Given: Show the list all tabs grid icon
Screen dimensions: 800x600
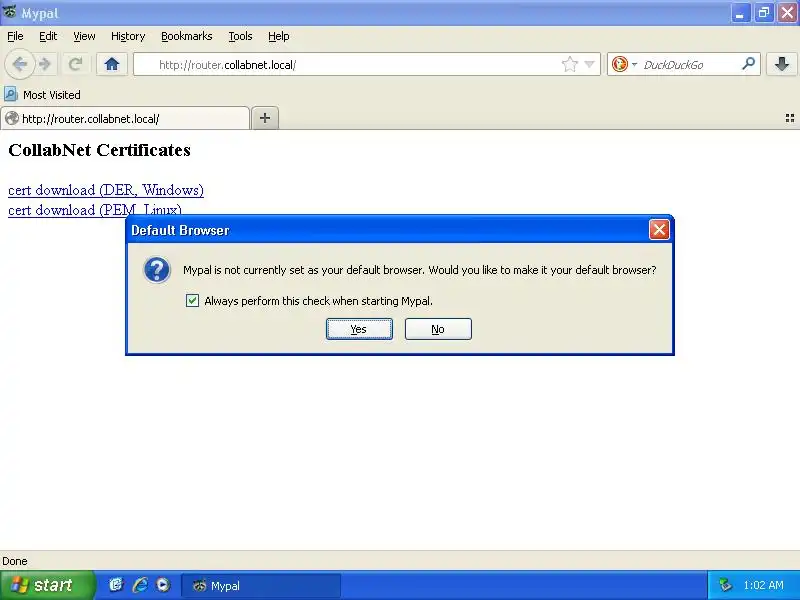Looking at the screenshot, I should 789,118.
